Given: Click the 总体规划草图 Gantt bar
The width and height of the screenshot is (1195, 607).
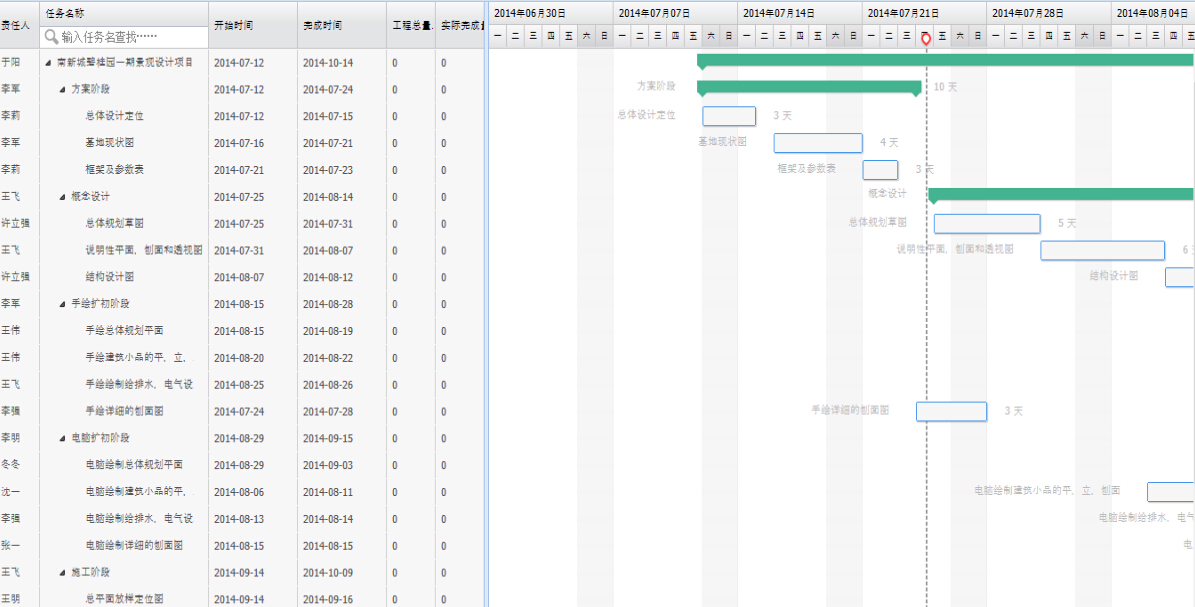Looking at the screenshot, I should pyautogui.click(x=986, y=224).
